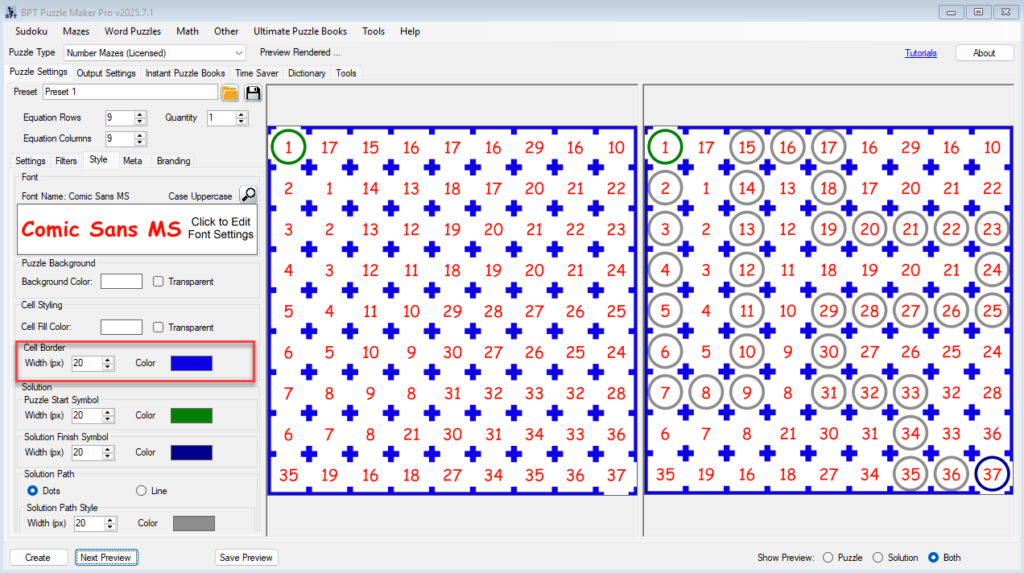Click the Preset name input field

point(129,92)
